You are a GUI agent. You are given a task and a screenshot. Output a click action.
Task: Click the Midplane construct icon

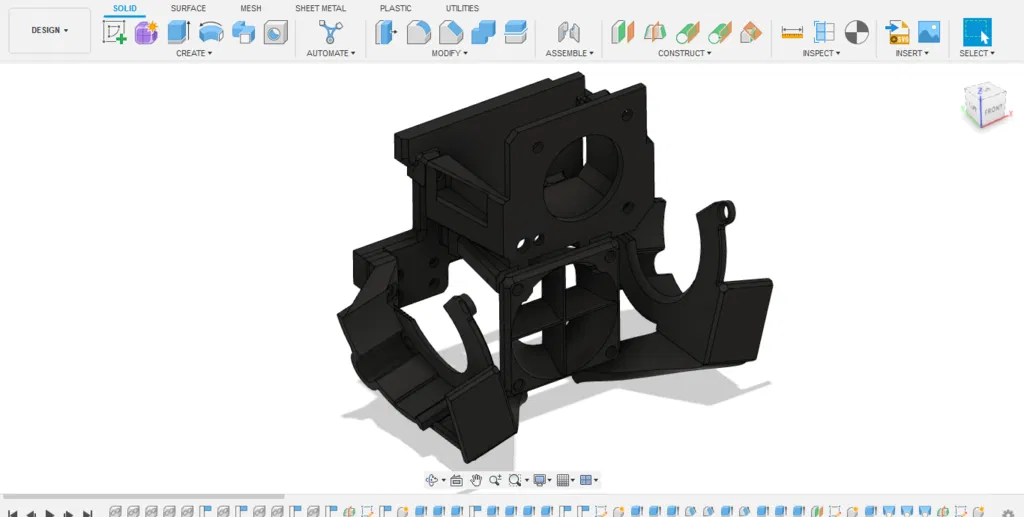pos(720,32)
